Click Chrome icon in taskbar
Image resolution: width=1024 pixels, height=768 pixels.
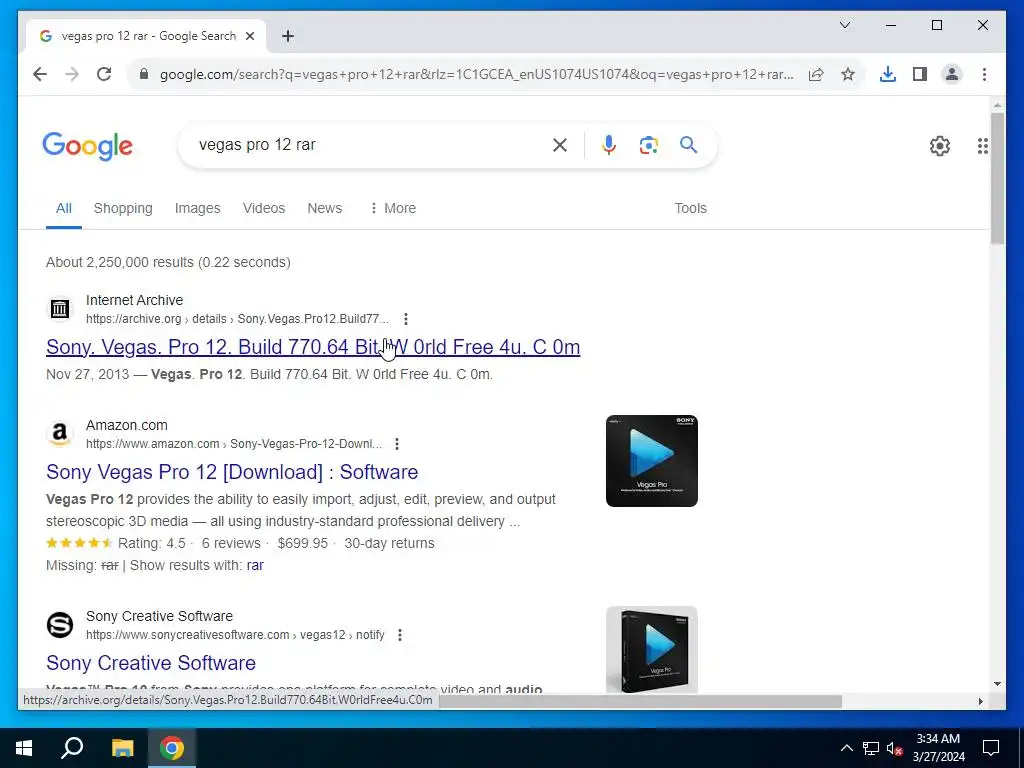pyautogui.click(x=172, y=748)
